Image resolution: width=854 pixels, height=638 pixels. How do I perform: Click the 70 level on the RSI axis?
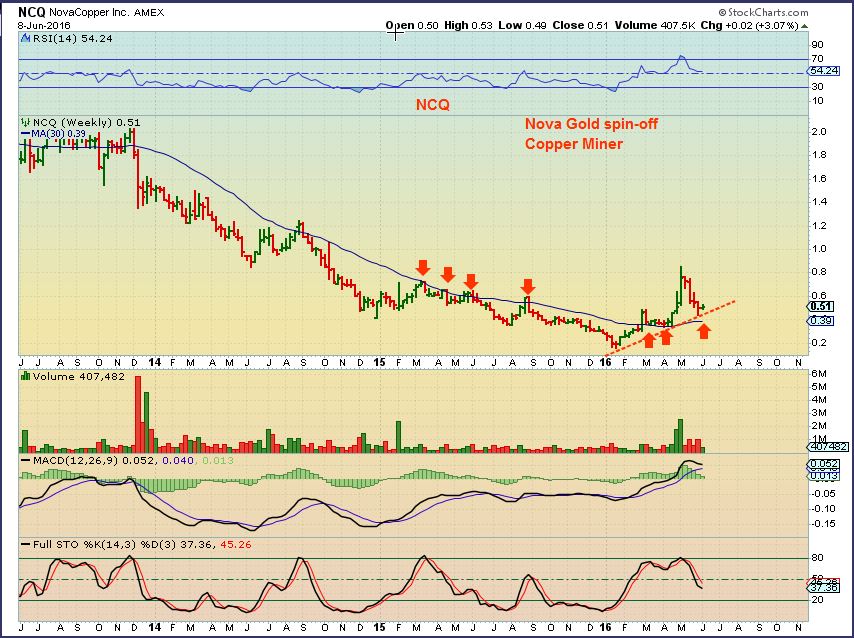[x=818, y=59]
